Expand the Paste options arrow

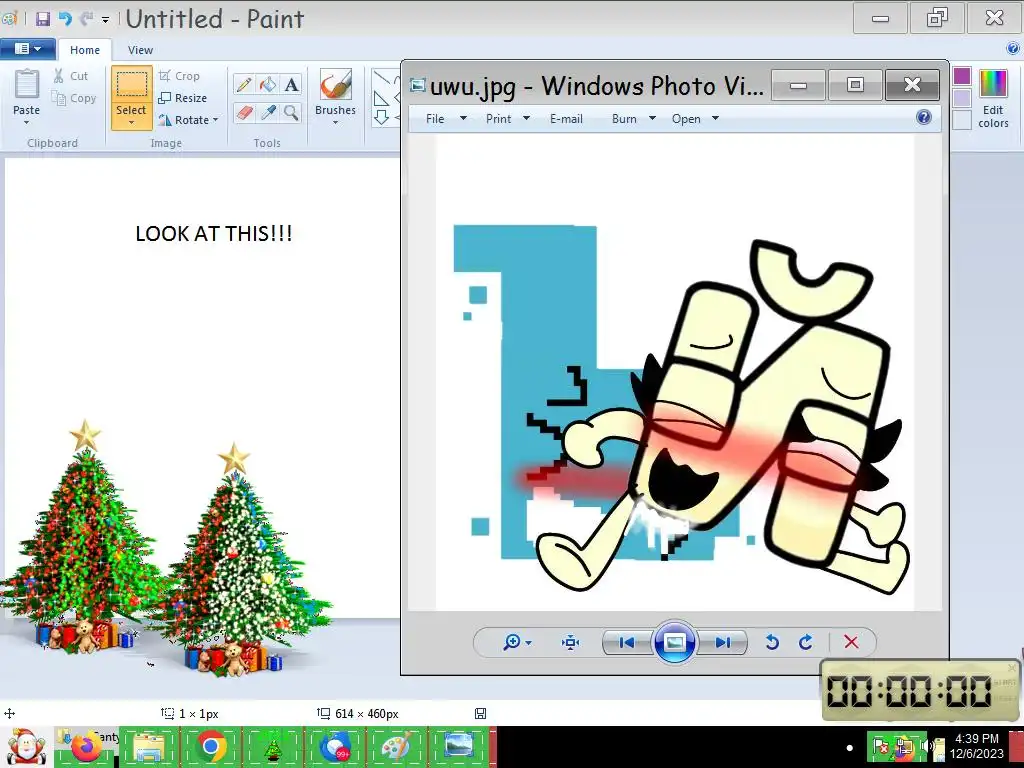(x=27, y=121)
